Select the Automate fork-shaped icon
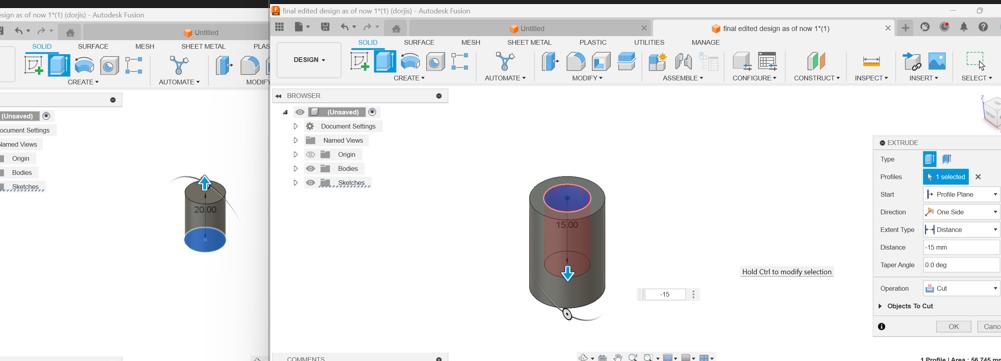1001x361 pixels. click(505, 61)
